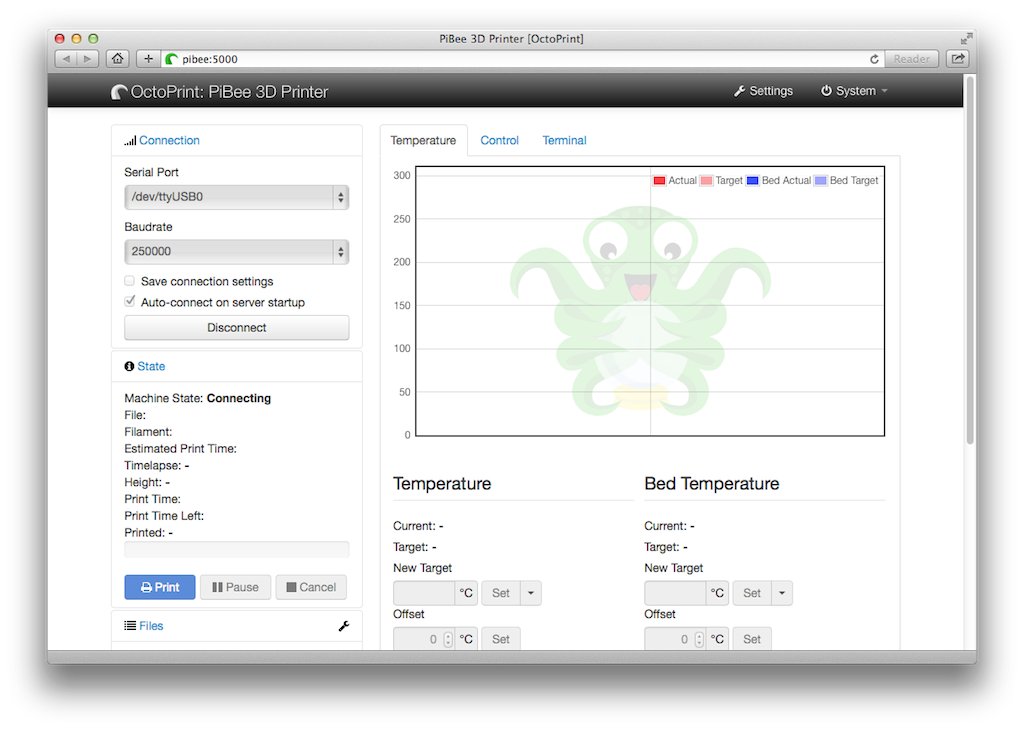Viewport: 1024px width, 730px height.
Task: Click the System power icon
Action: [x=826, y=91]
